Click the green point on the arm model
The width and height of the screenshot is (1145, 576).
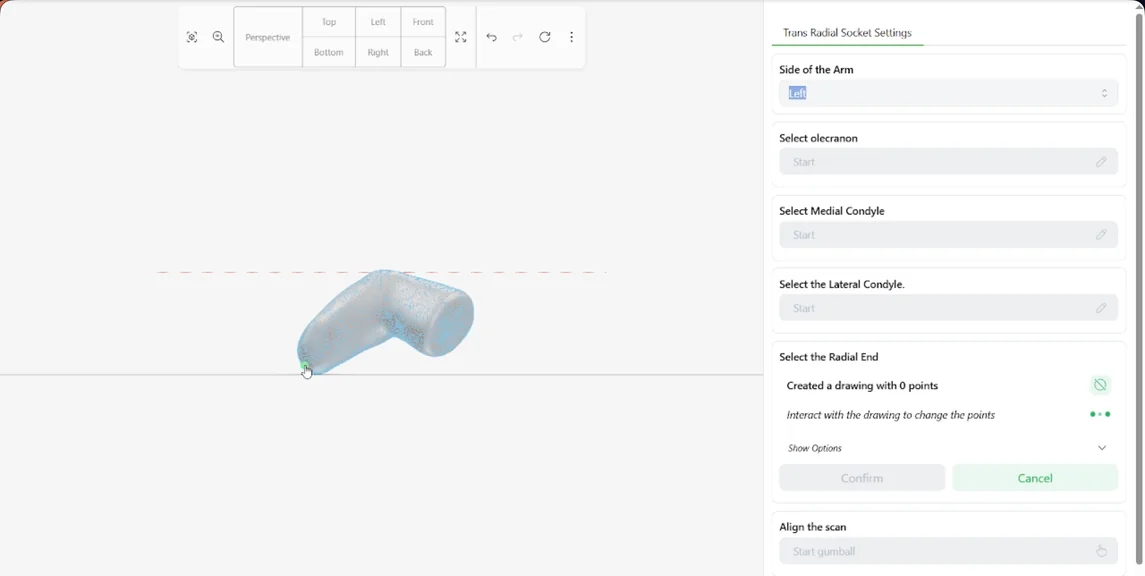305,366
